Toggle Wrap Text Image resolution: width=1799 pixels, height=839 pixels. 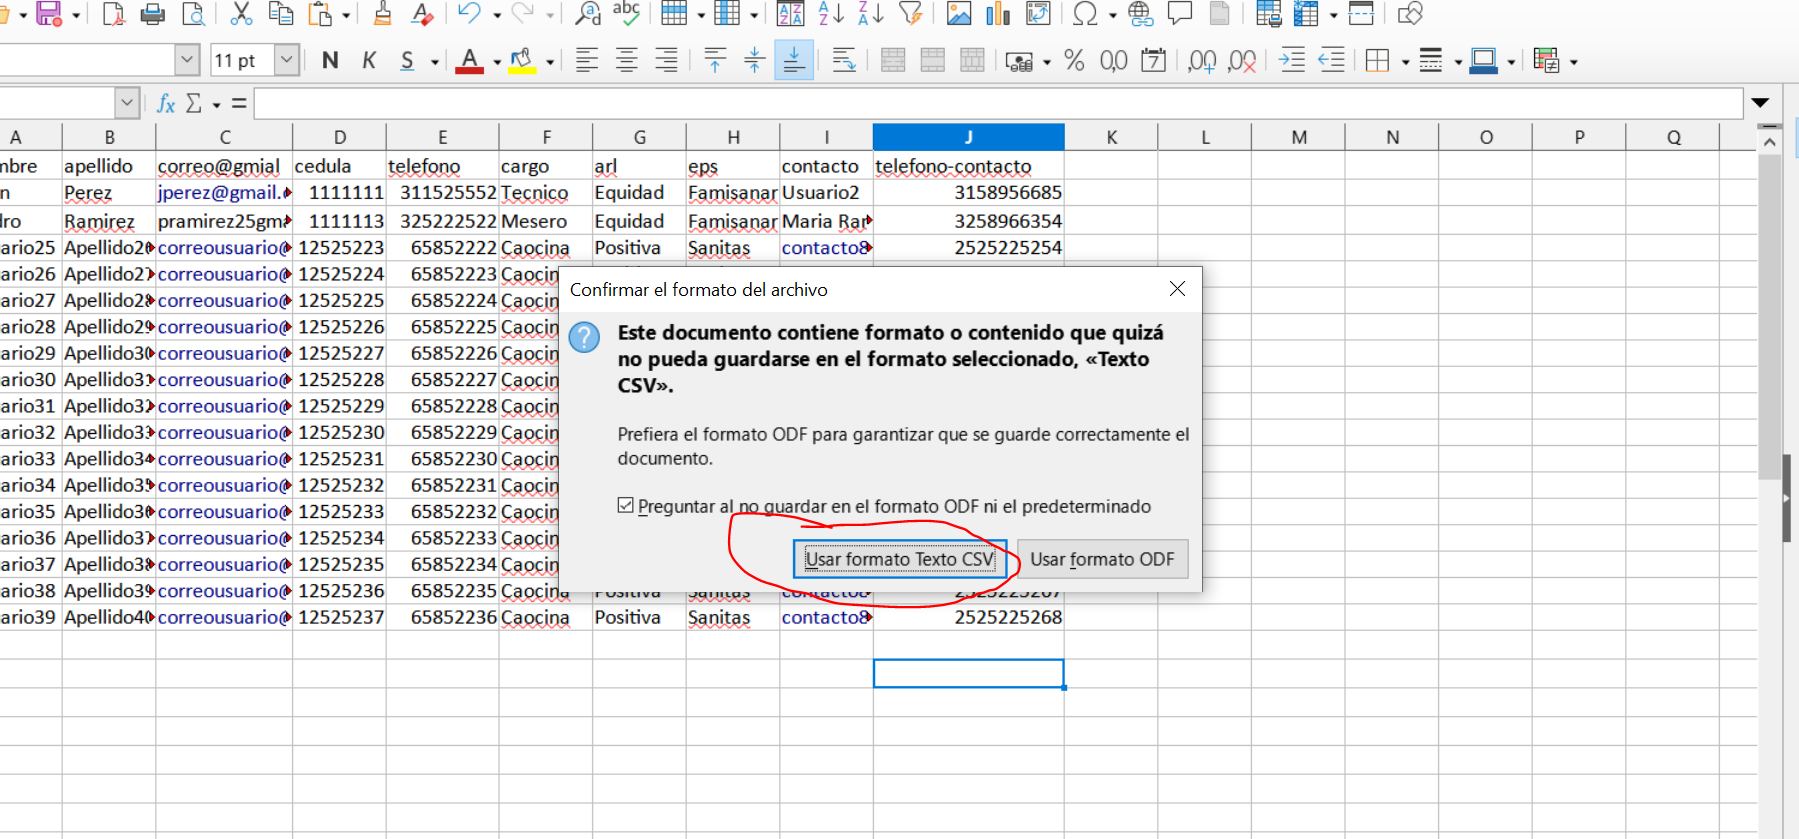[843, 61]
